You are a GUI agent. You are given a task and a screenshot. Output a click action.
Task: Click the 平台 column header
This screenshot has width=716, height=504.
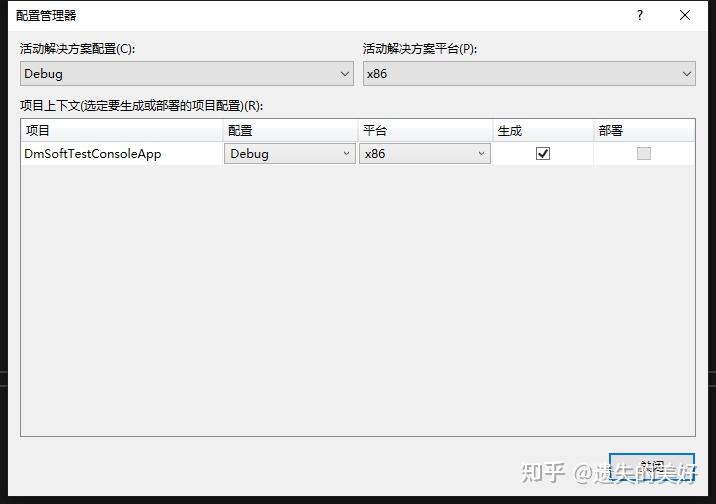425,131
